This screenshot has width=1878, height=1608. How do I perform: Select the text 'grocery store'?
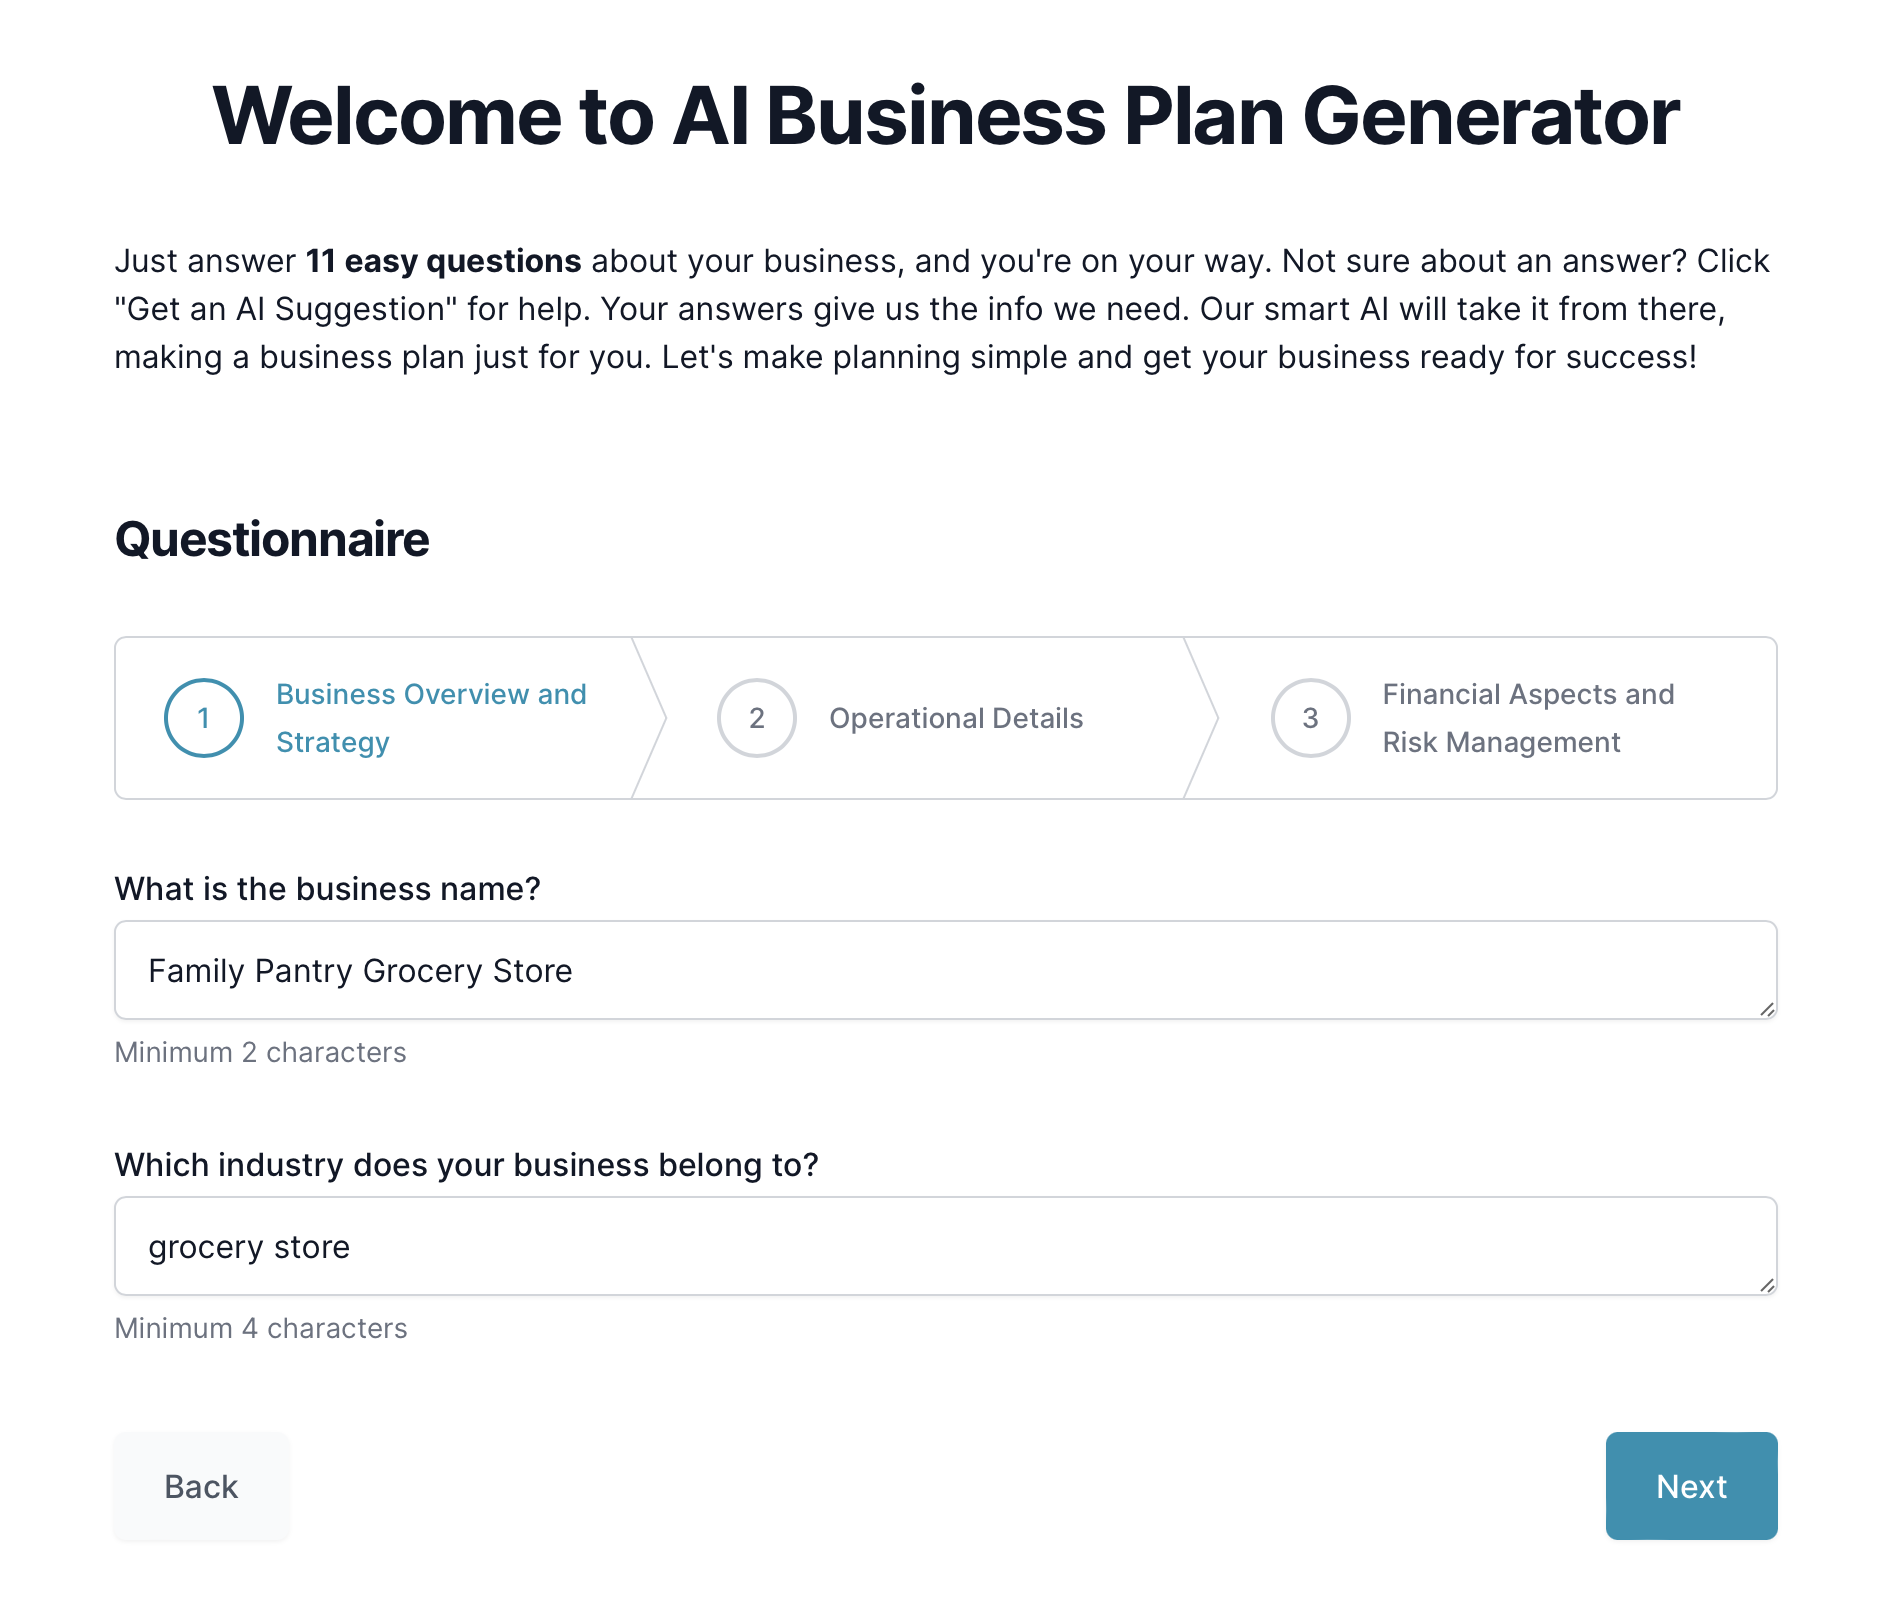pos(249,1245)
